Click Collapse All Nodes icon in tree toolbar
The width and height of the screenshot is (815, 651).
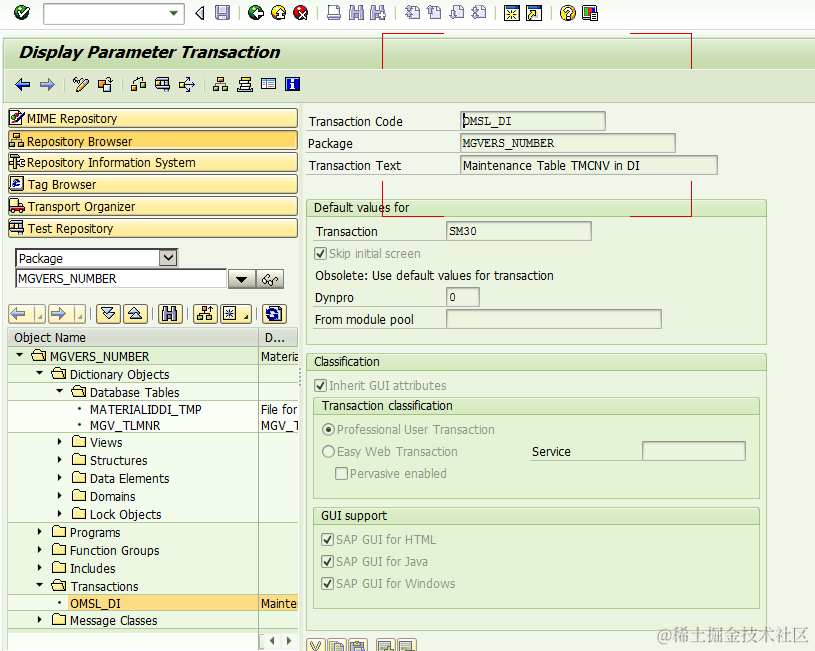(135, 314)
